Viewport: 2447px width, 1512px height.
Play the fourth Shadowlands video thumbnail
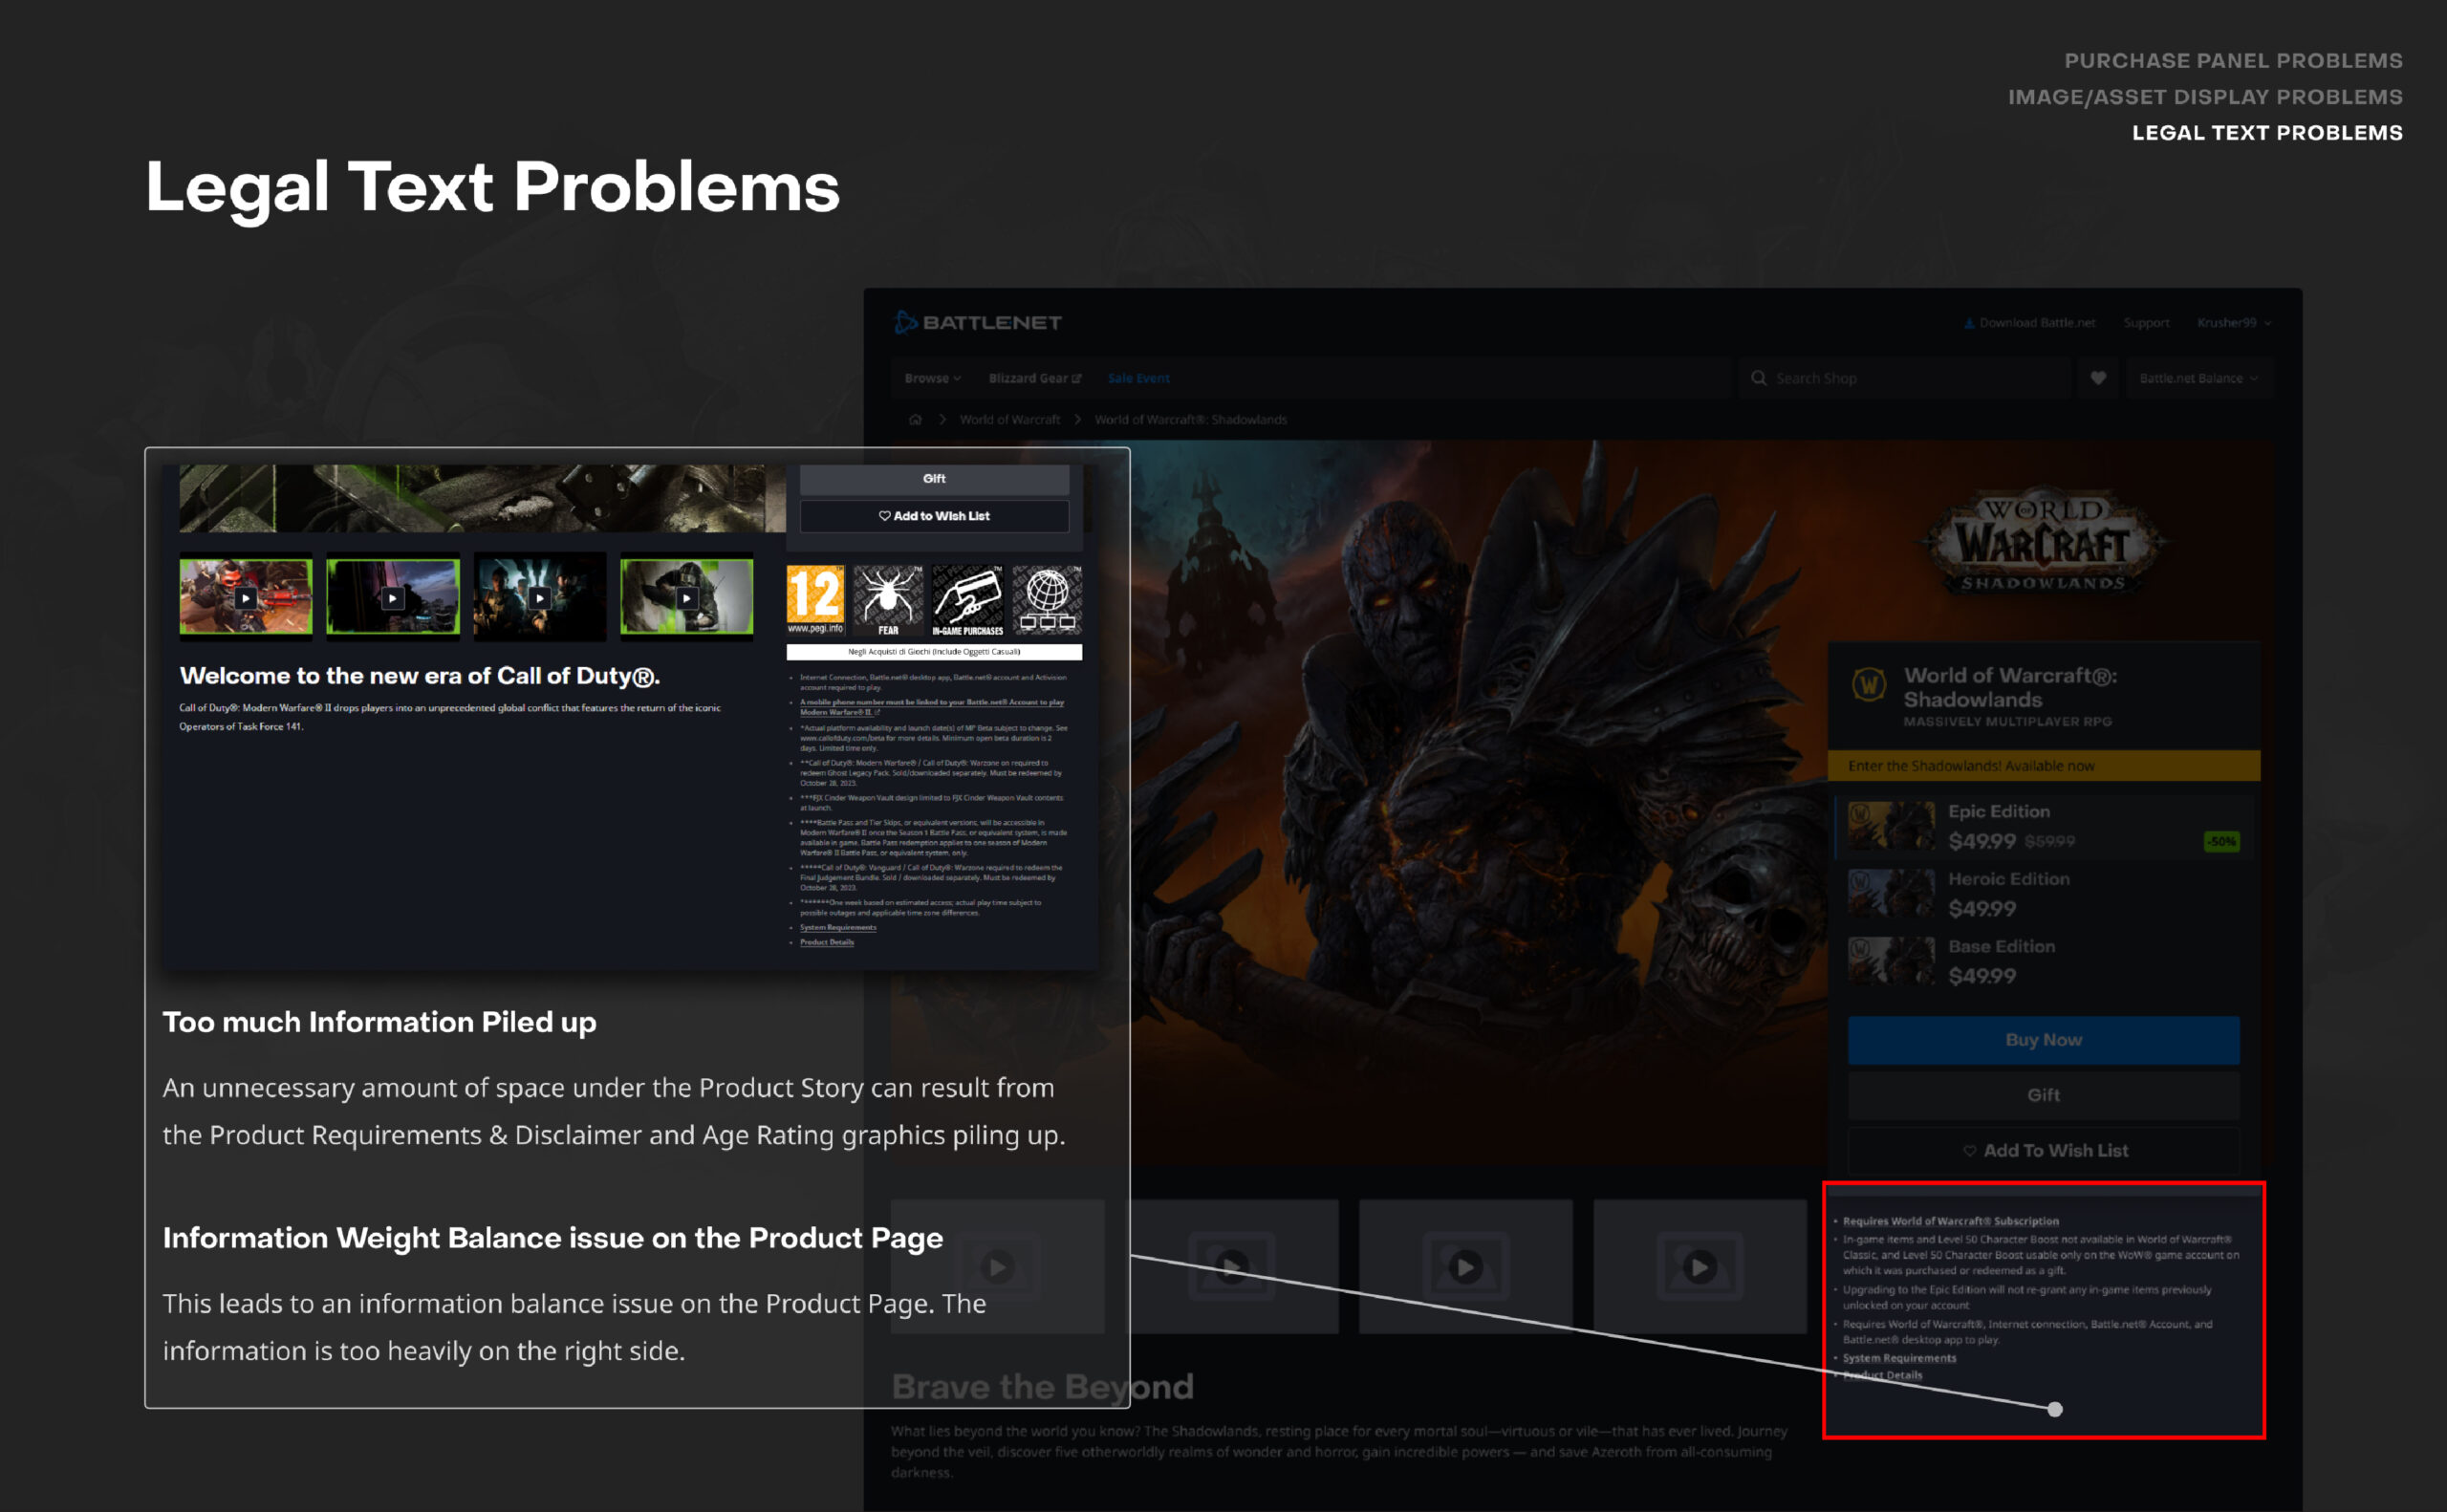(x=1699, y=1267)
